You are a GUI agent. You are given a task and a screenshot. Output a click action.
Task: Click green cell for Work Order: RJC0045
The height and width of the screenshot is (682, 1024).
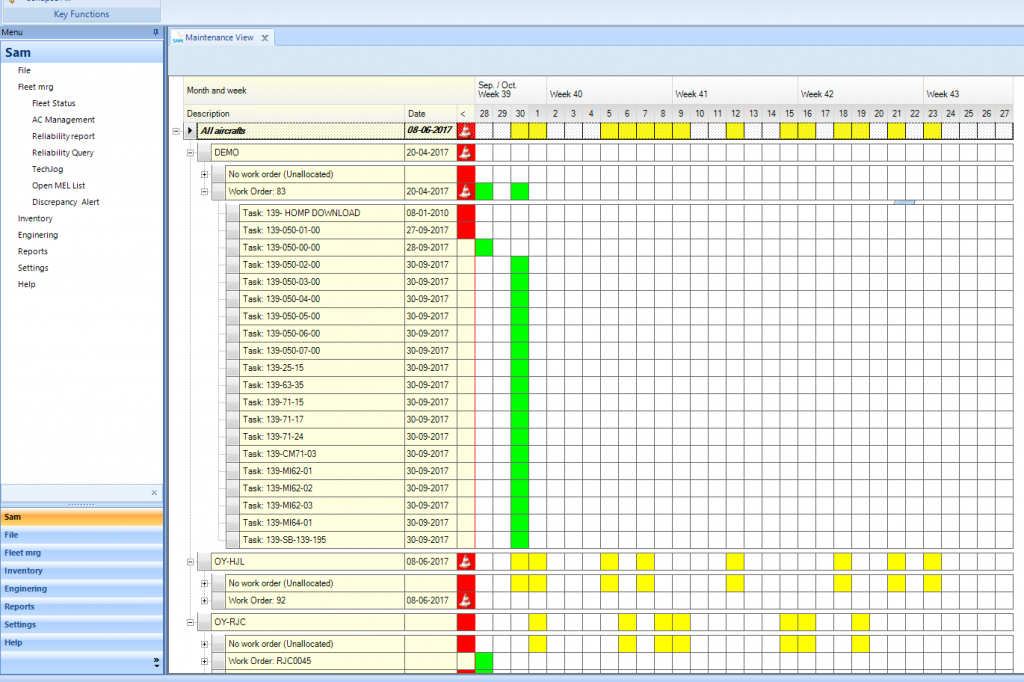click(x=484, y=661)
